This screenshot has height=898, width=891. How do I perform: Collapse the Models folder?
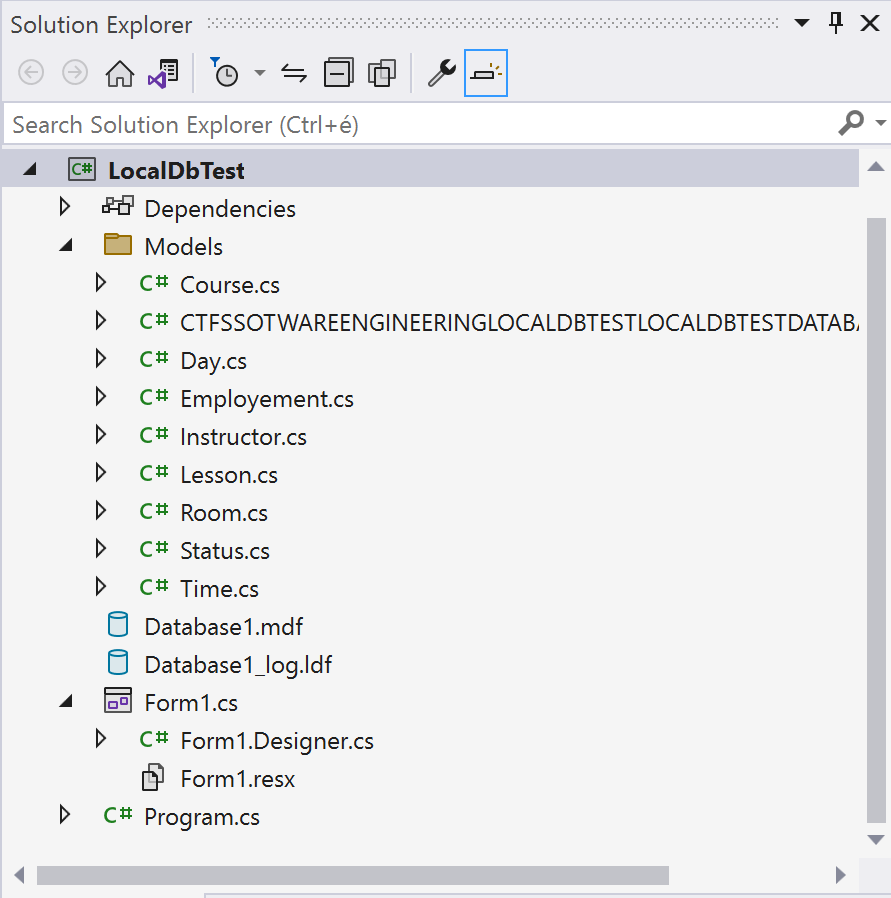[66, 246]
